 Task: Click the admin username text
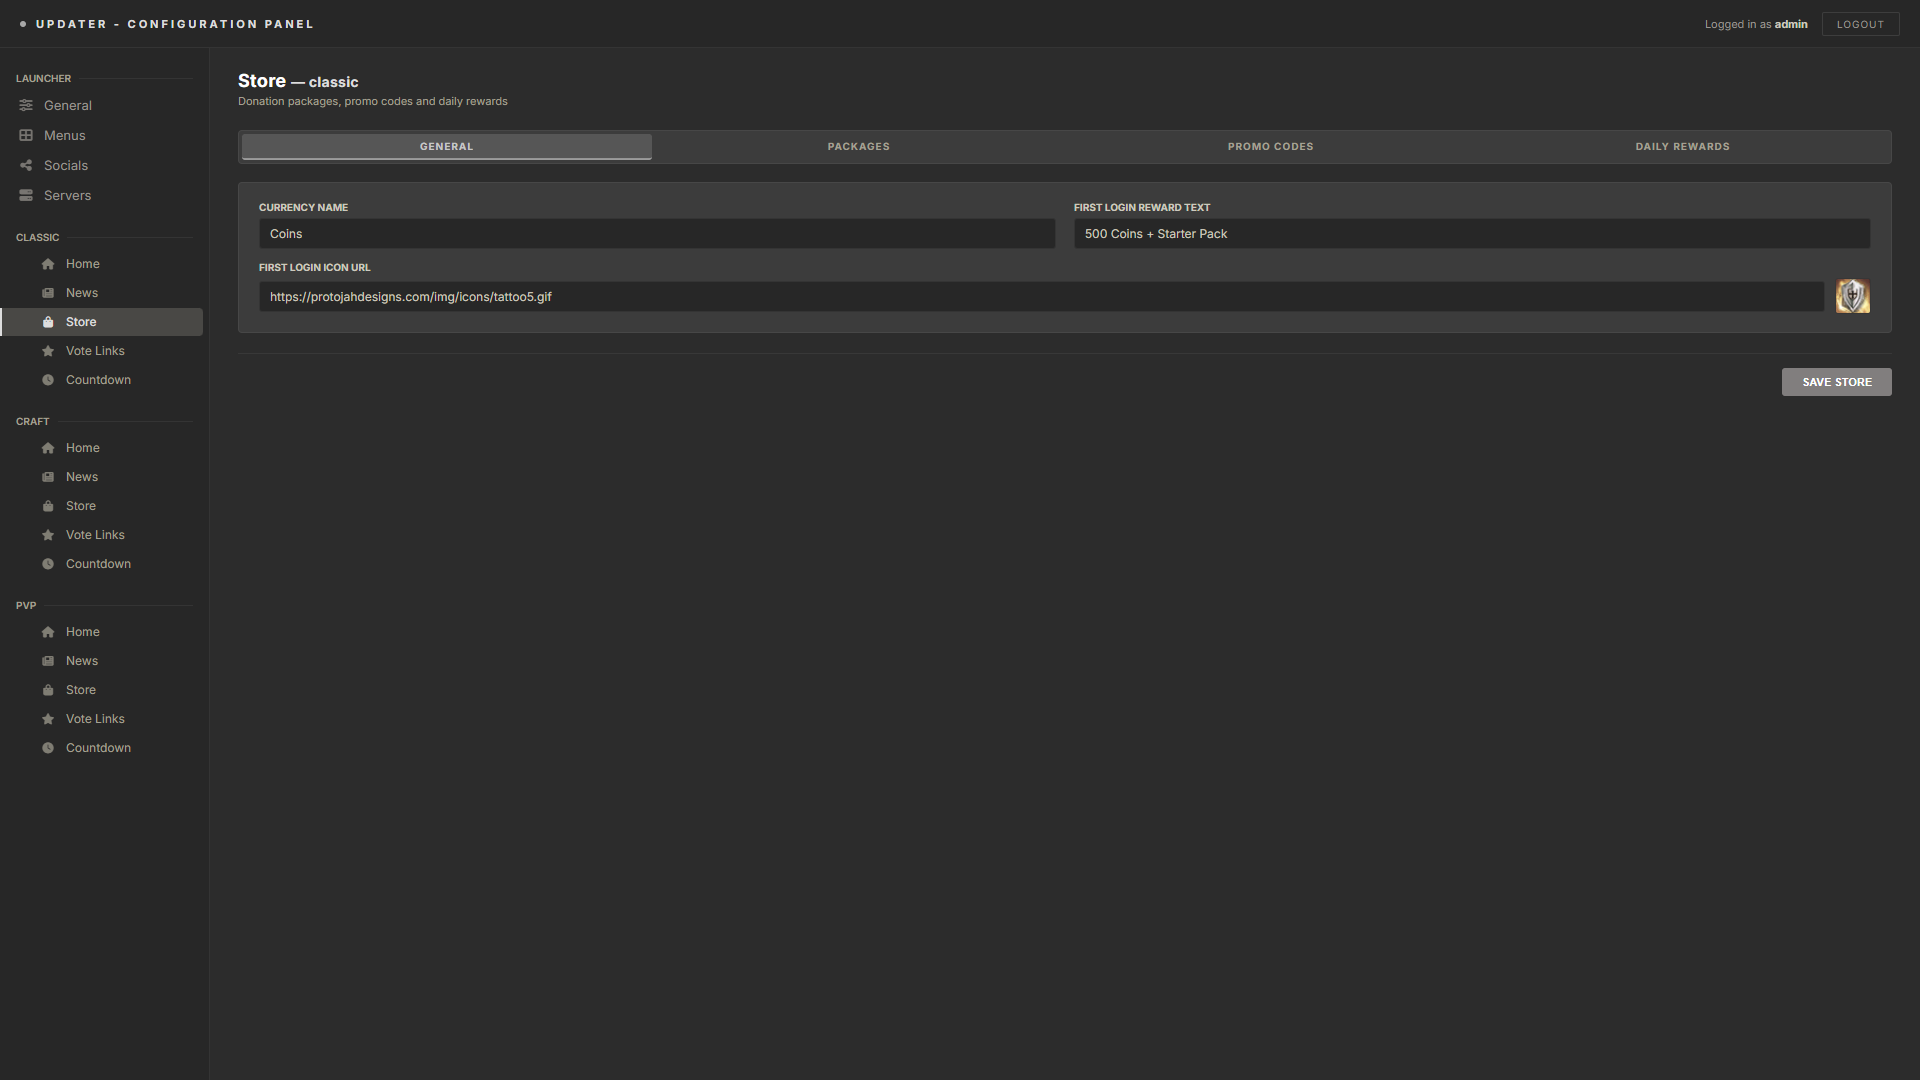pyautogui.click(x=1791, y=24)
